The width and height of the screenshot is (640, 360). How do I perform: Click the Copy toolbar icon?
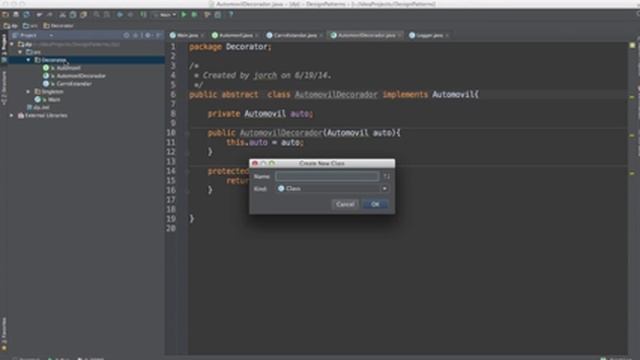(73, 15)
